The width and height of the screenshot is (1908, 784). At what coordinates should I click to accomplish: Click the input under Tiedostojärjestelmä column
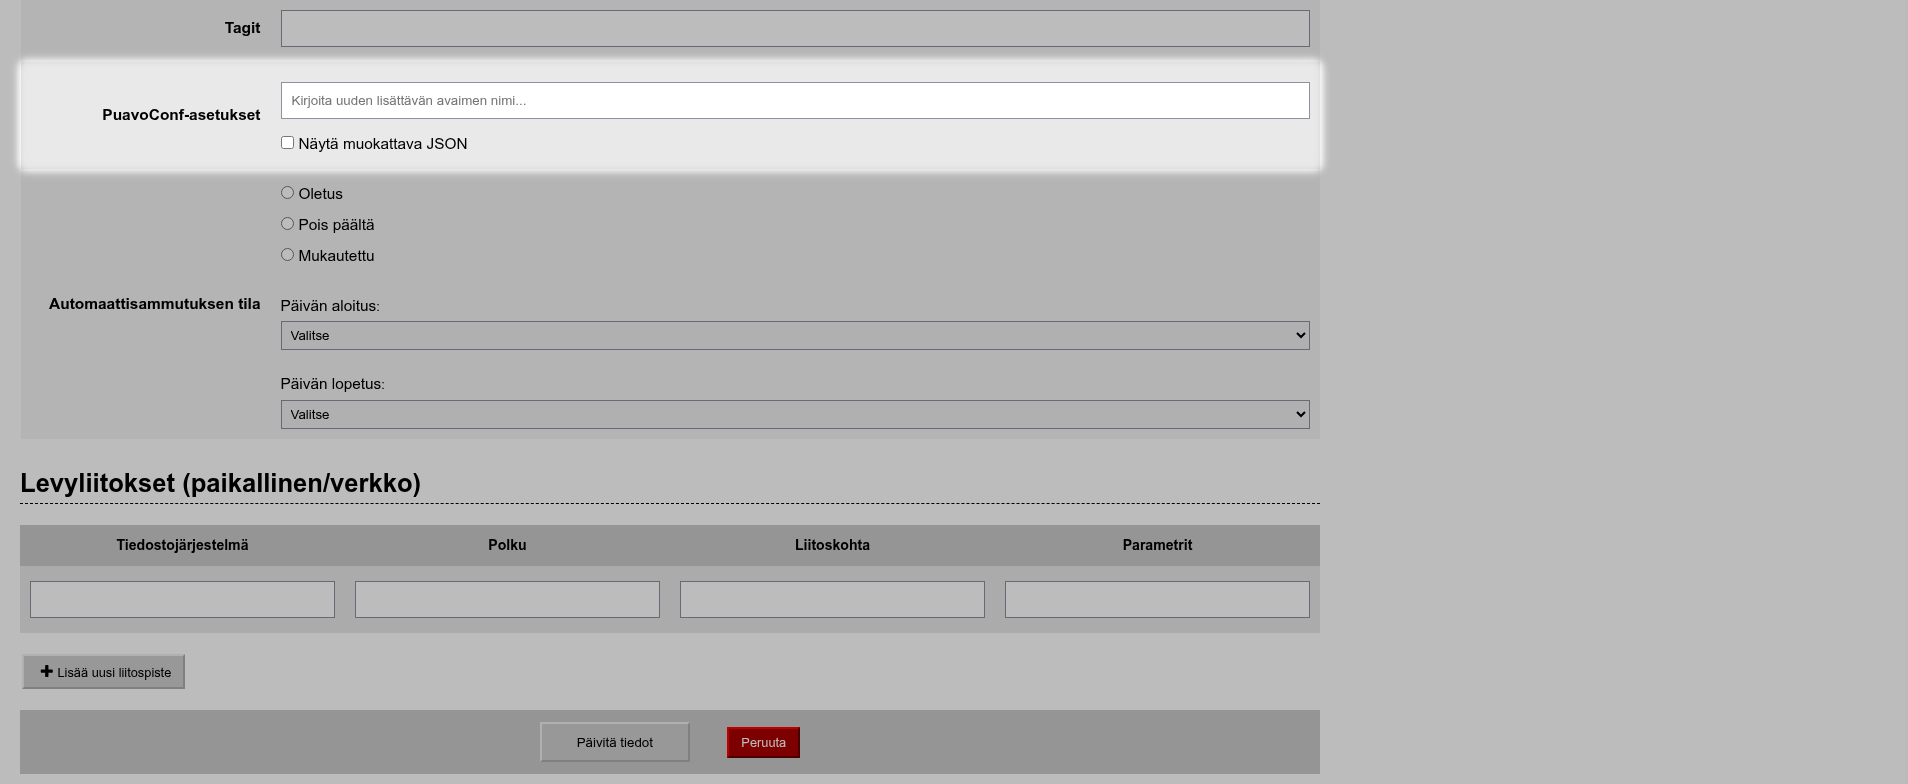[182, 600]
